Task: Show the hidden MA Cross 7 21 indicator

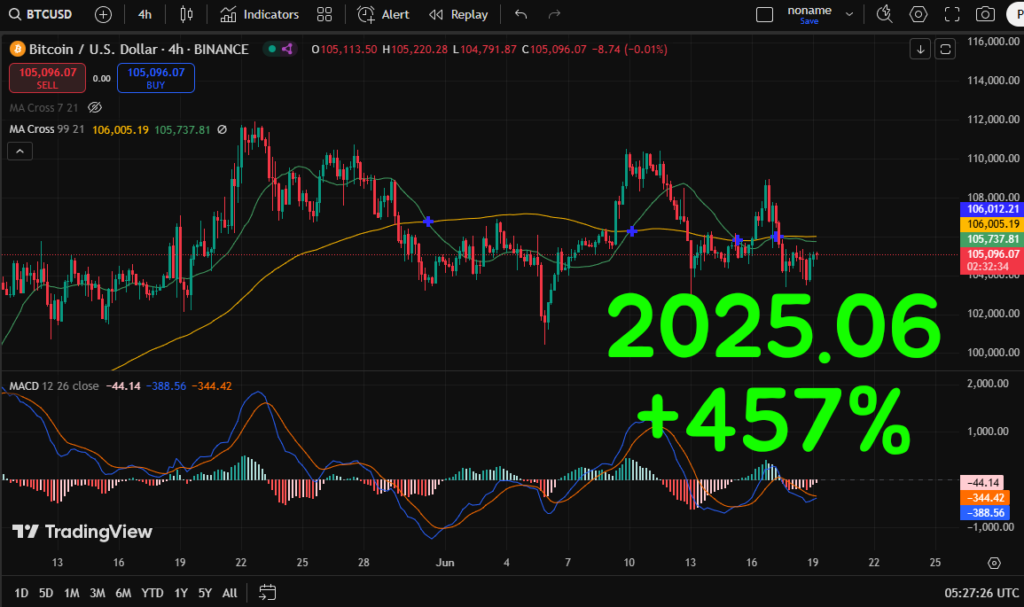Action: 95,108
